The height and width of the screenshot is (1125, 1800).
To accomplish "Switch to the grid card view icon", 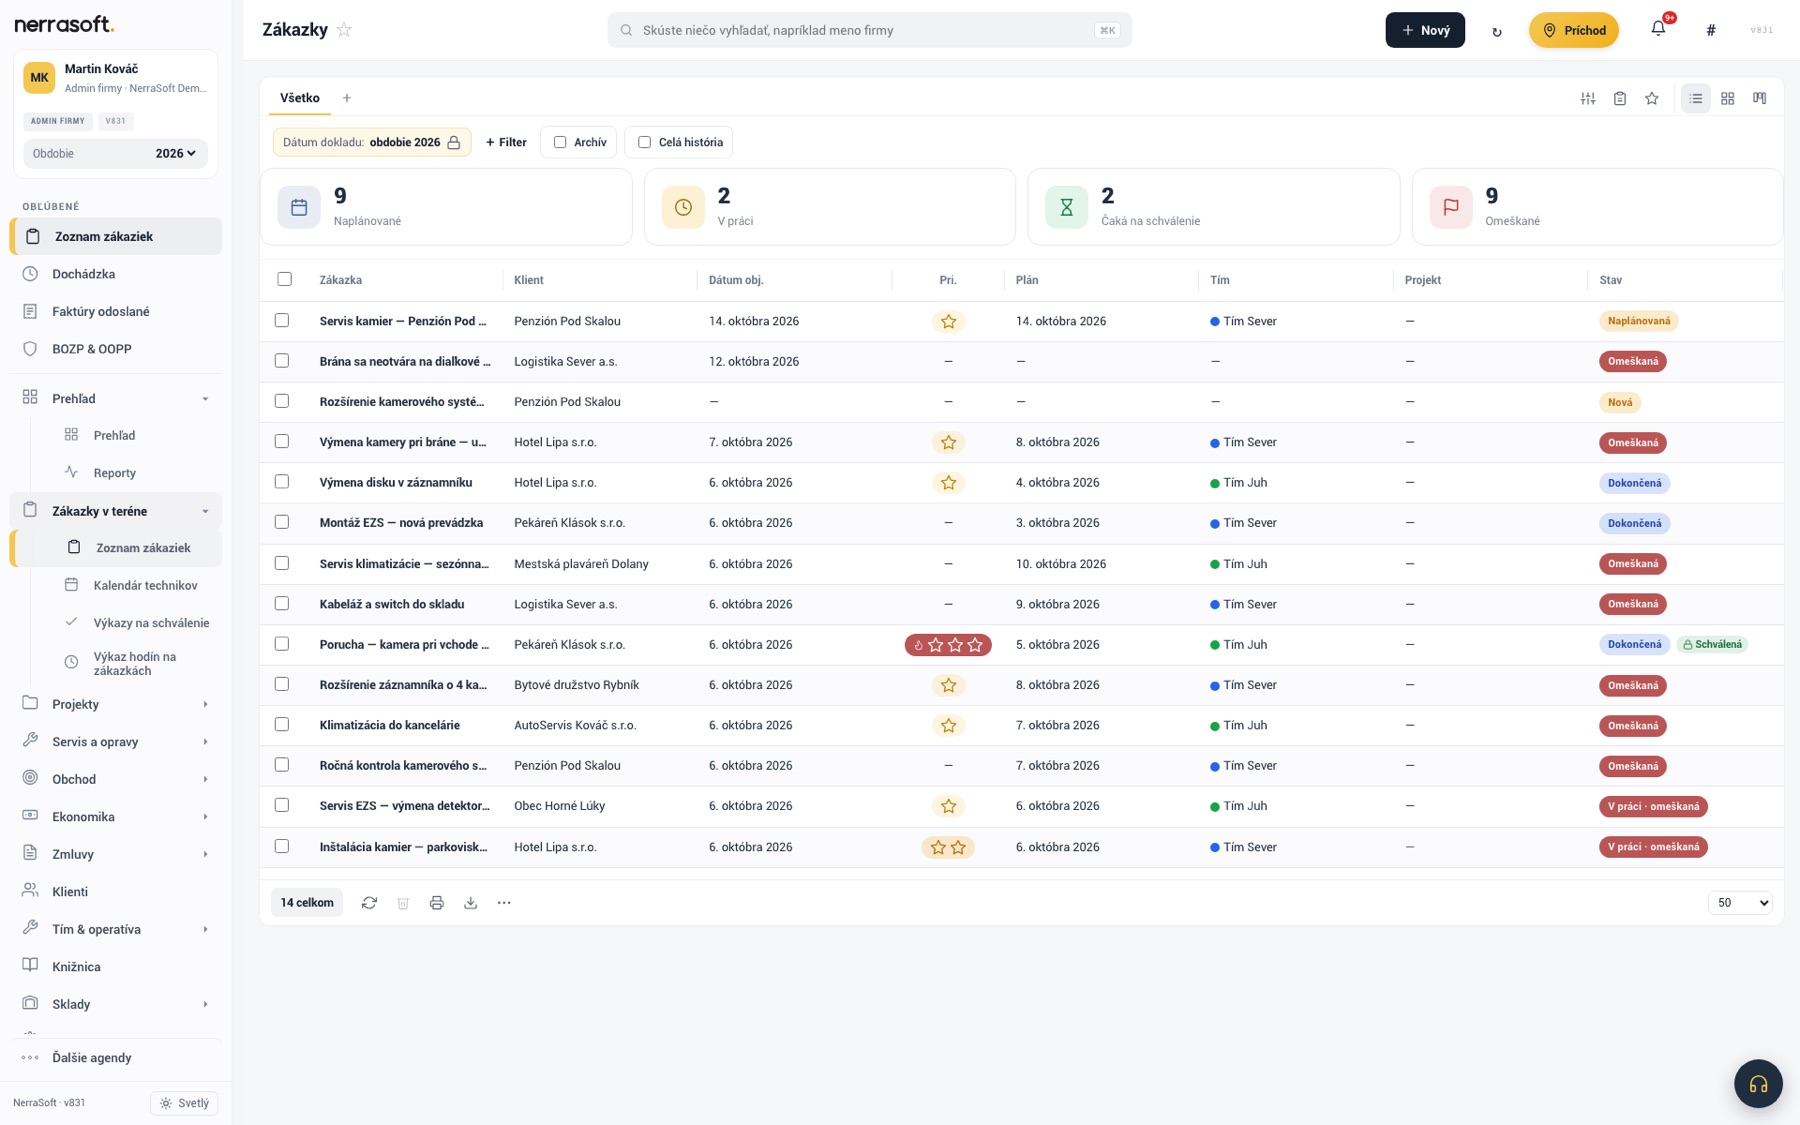I will 1727,98.
